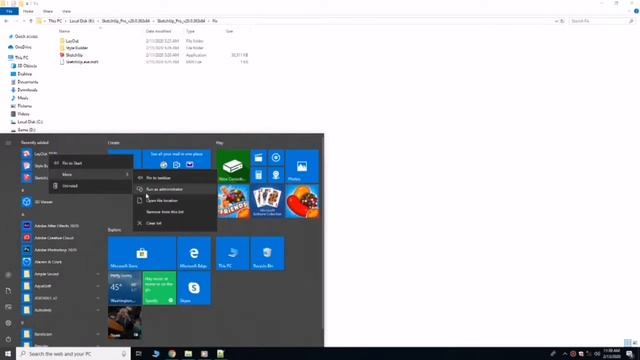
Task: Switch to Home ribbon tab
Action: coord(28,11)
